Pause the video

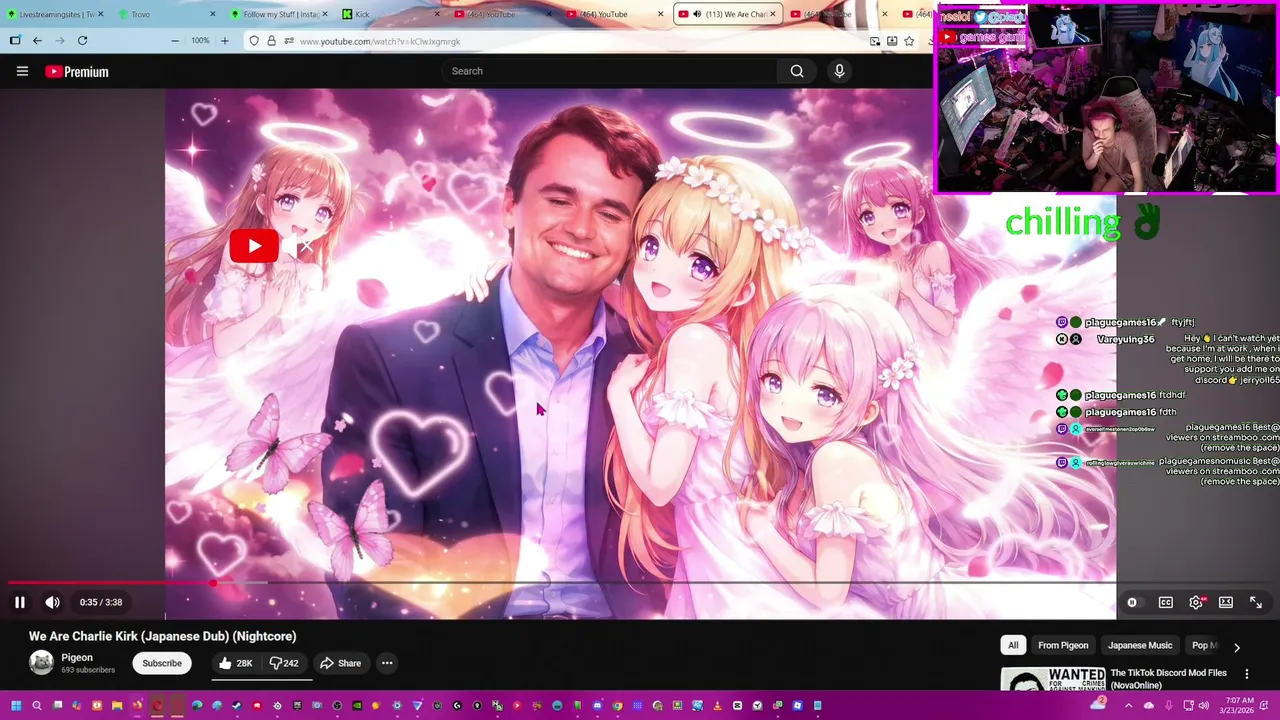[19, 602]
